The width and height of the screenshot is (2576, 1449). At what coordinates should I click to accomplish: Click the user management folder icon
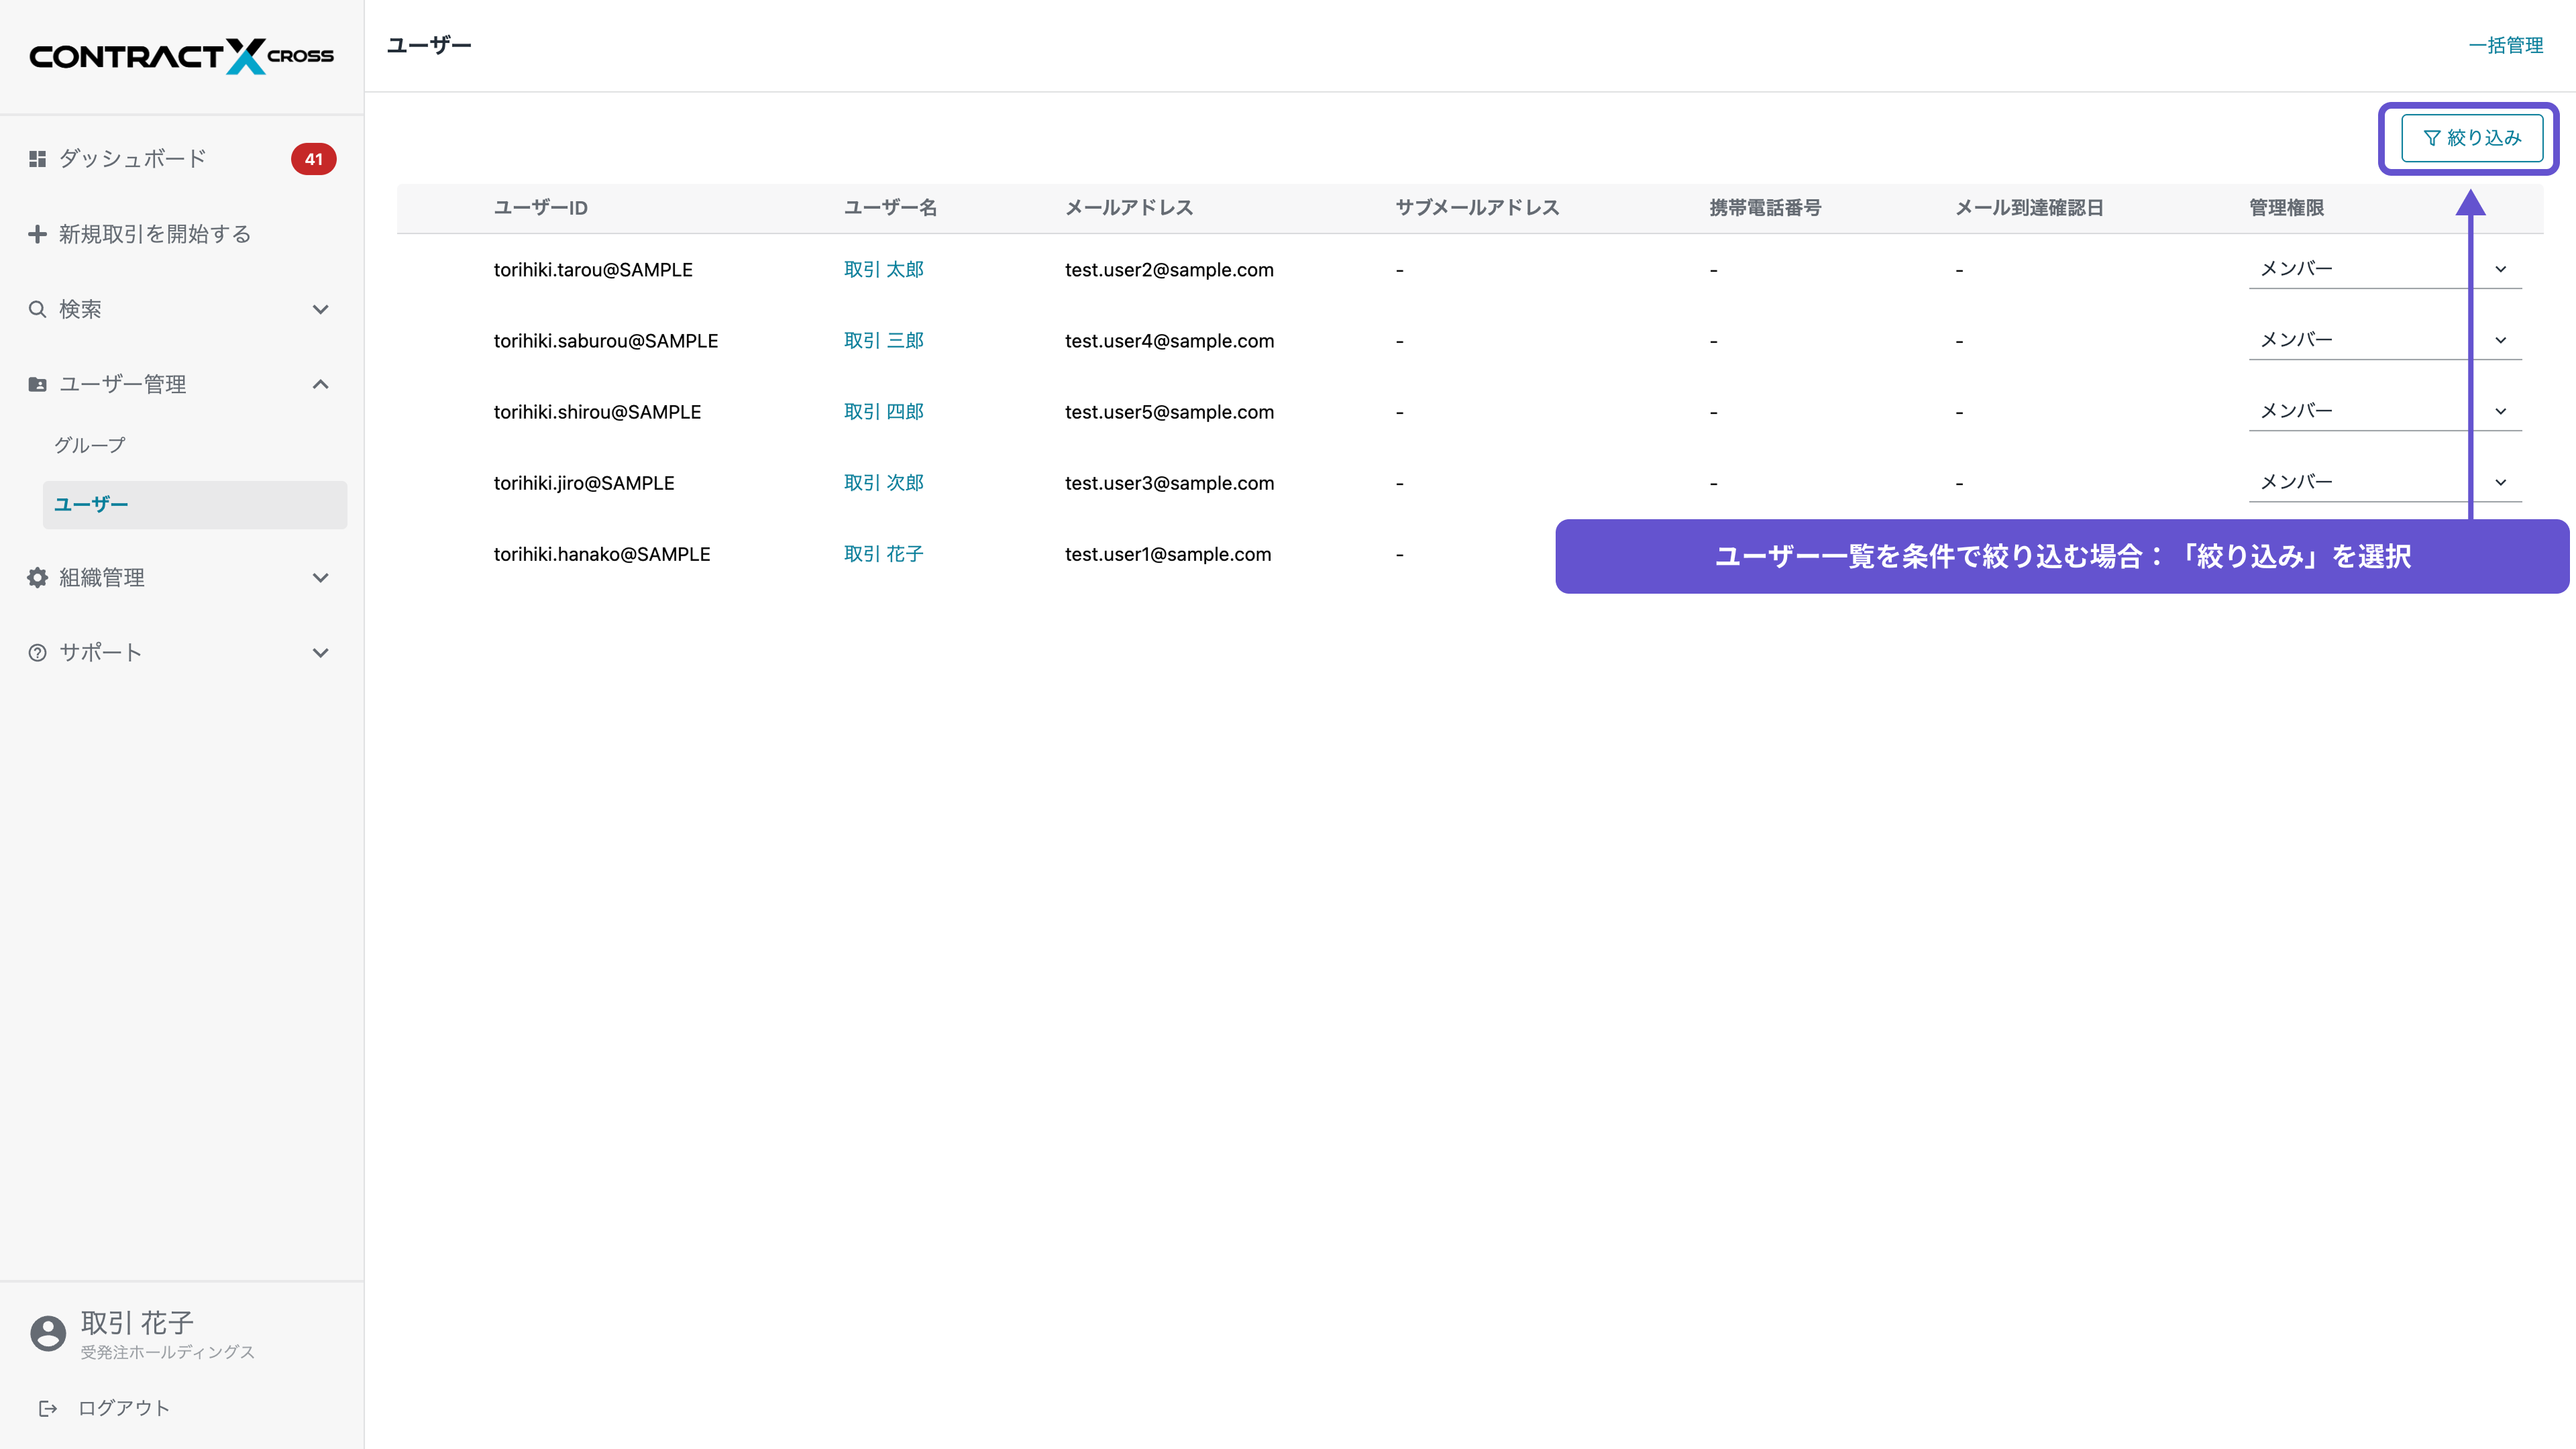(x=37, y=384)
